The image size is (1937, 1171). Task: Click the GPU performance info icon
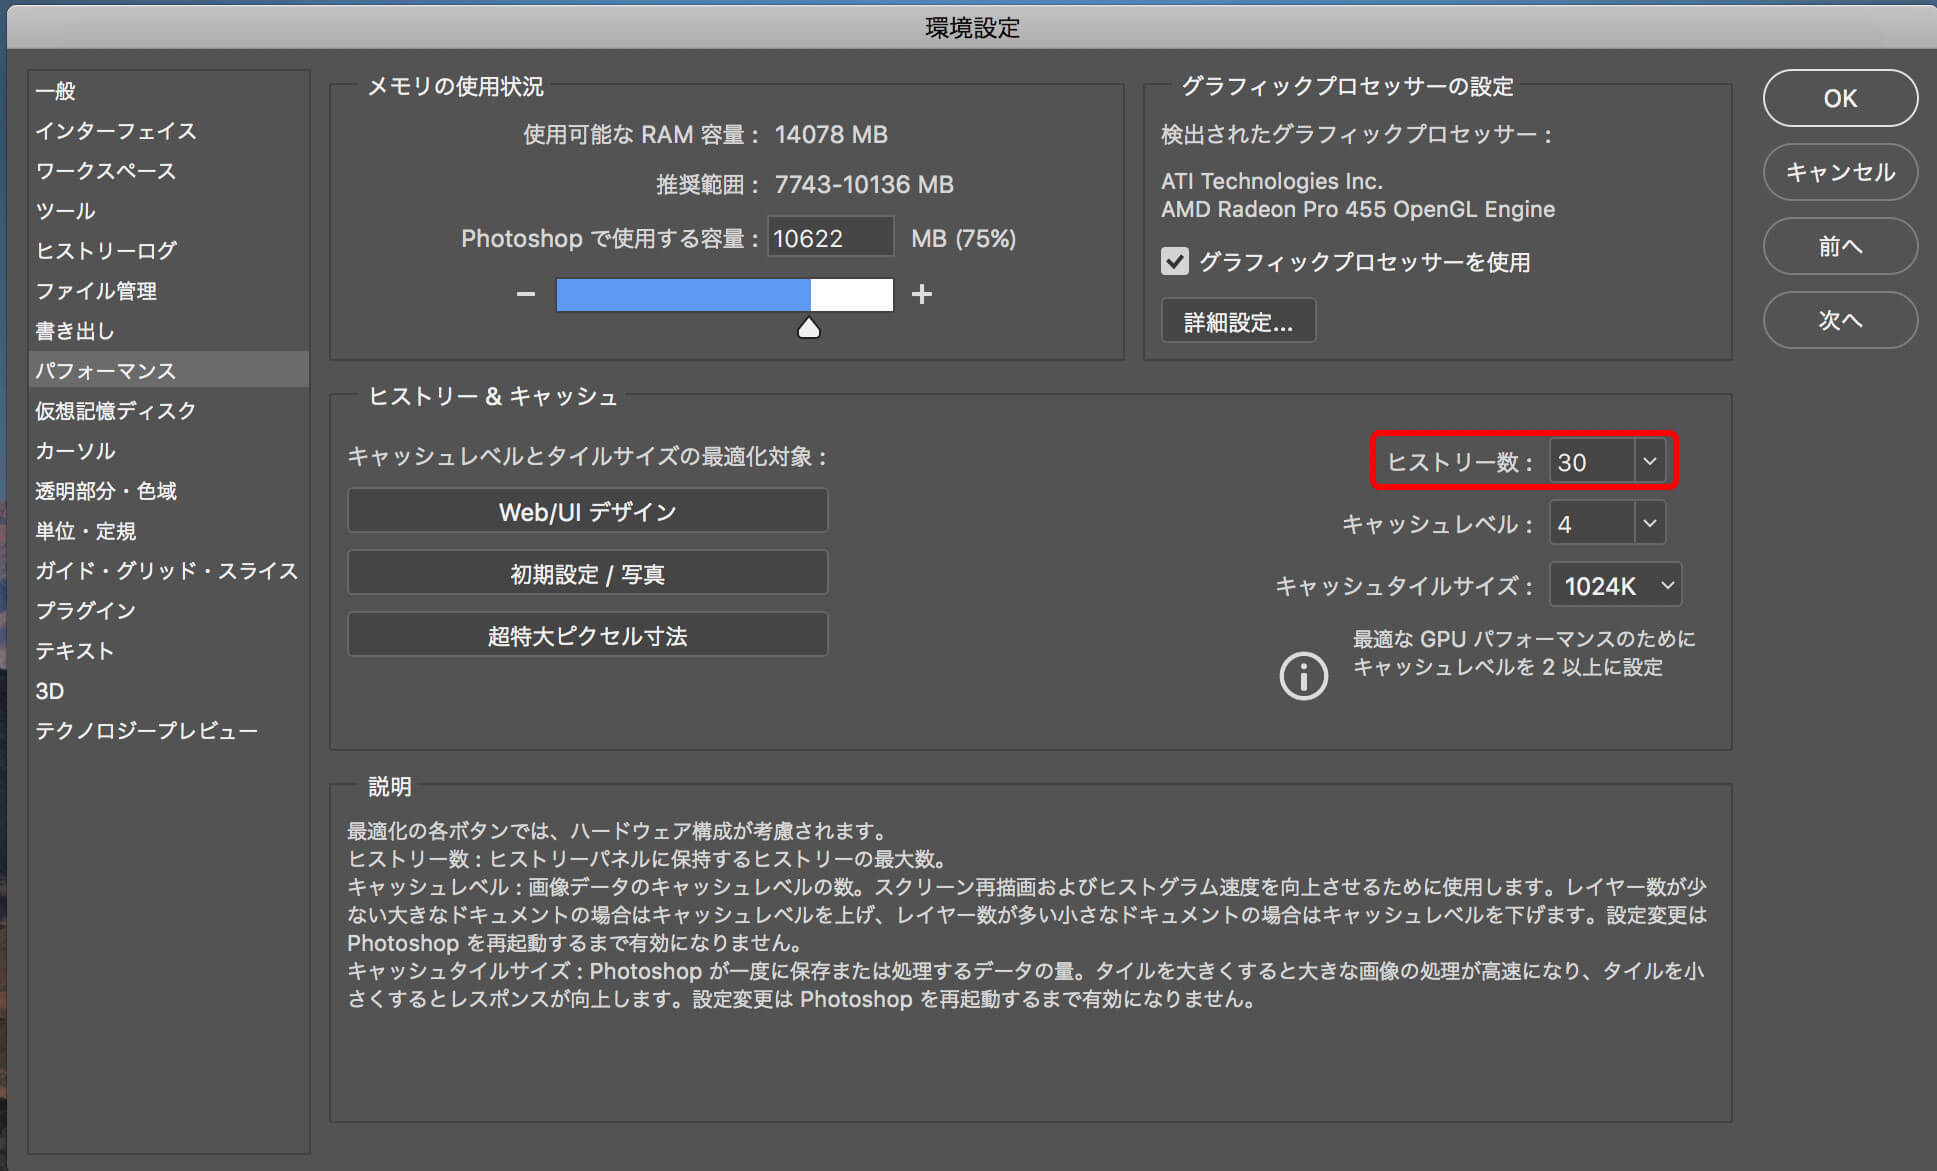click(x=1304, y=675)
